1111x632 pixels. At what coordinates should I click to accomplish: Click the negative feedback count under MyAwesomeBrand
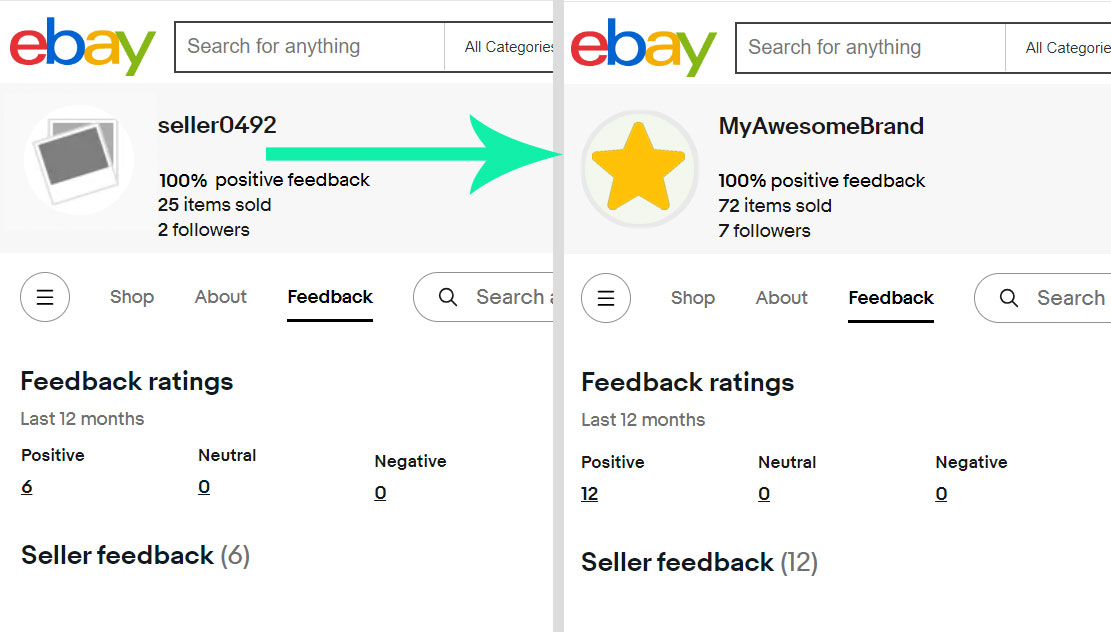(940, 493)
